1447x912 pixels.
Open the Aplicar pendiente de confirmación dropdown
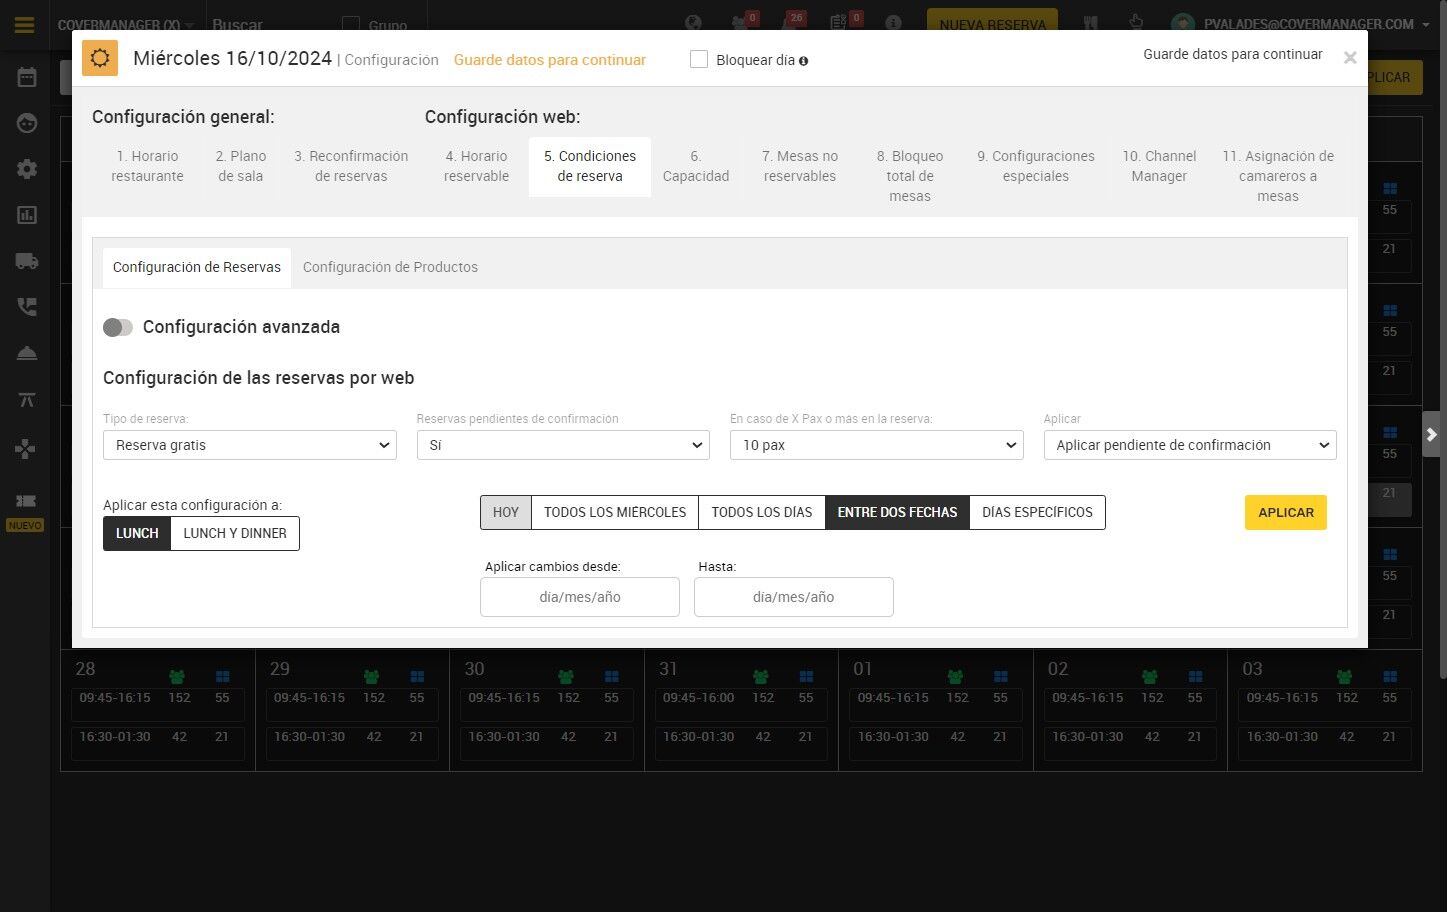pyautogui.click(x=1190, y=445)
